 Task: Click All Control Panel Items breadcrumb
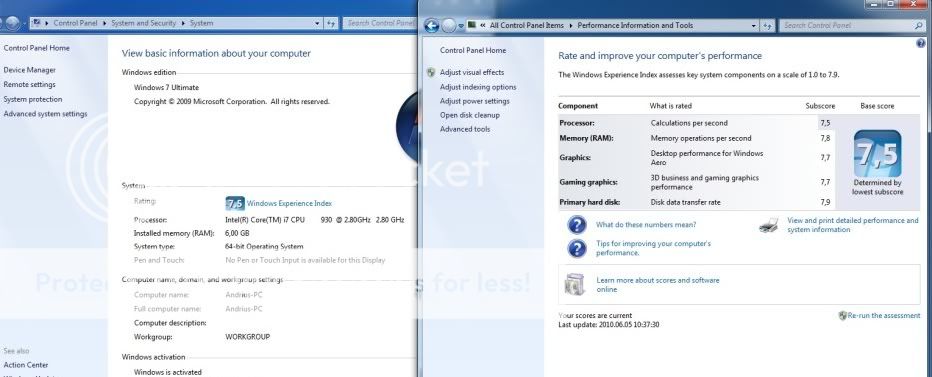tap(526, 26)
